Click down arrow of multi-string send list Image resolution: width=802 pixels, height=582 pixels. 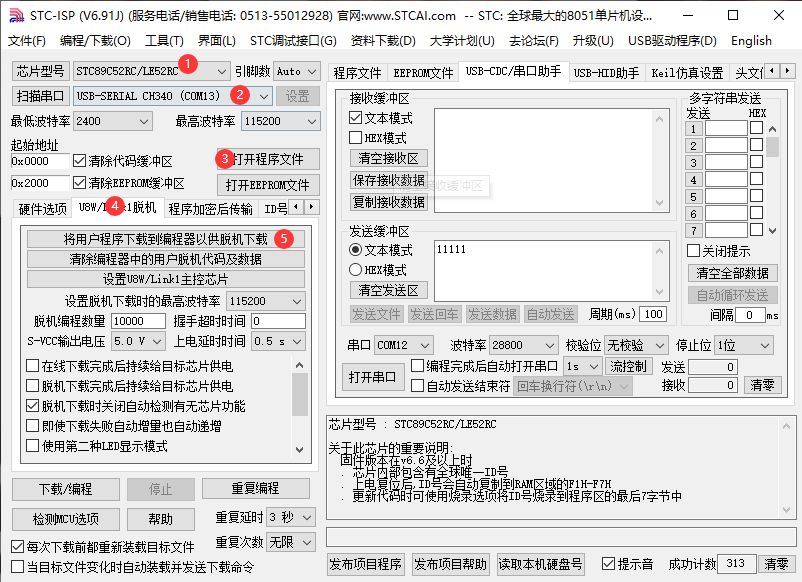click(772, 231)
